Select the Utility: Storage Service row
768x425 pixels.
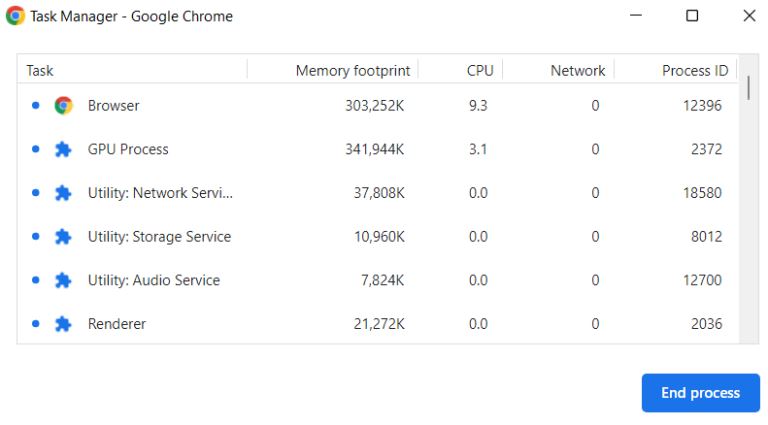coord(377,236)
